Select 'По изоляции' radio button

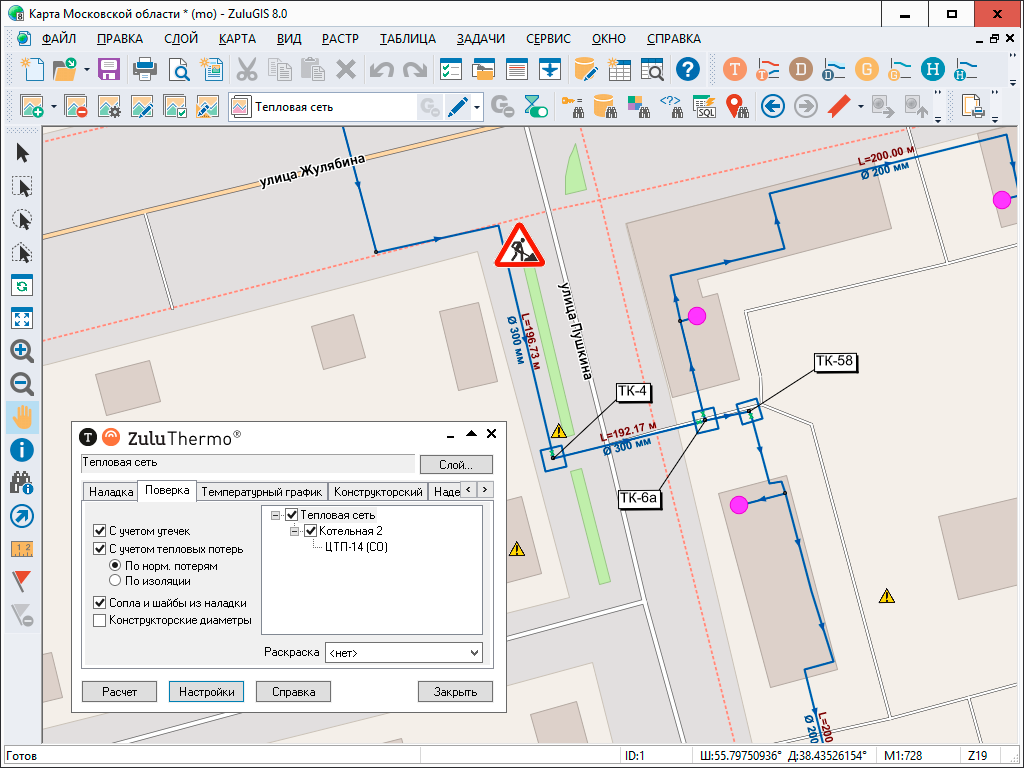[116, 580]
